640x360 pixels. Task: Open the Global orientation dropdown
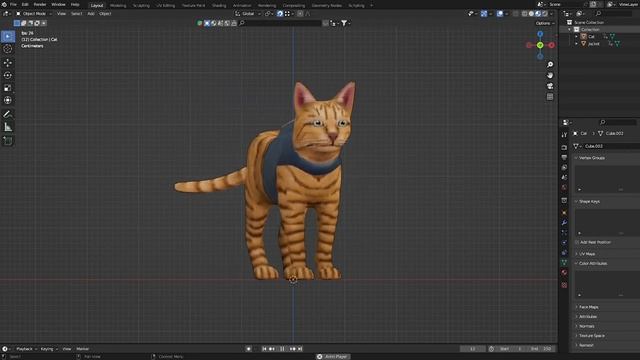(248, 13)
